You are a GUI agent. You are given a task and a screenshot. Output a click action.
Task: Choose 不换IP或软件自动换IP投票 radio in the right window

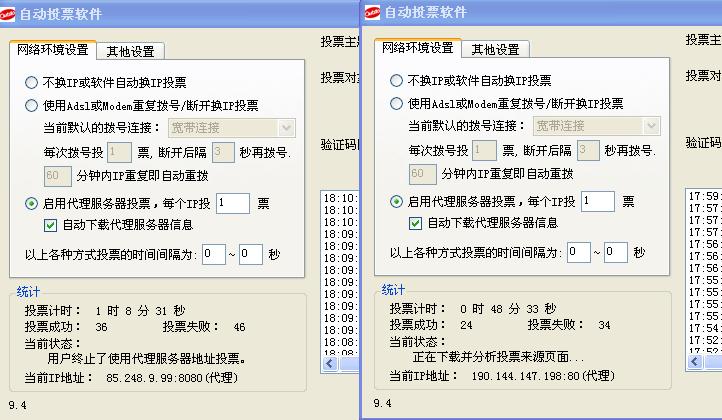(x=397, y=82)
